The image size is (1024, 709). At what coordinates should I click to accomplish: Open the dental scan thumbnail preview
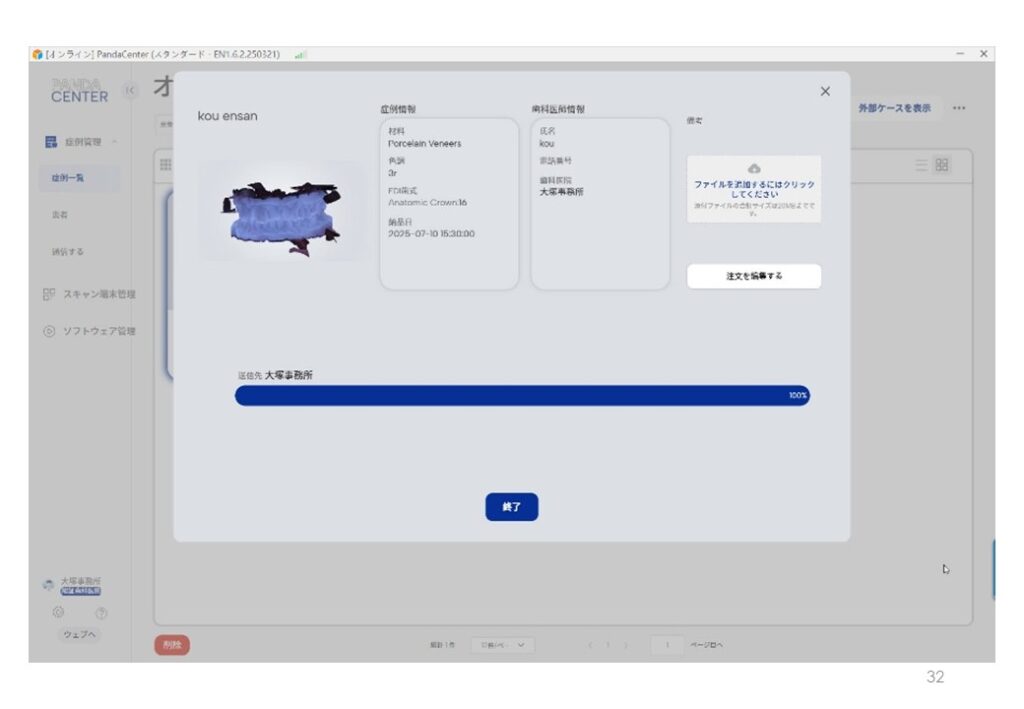coord(281,211)
